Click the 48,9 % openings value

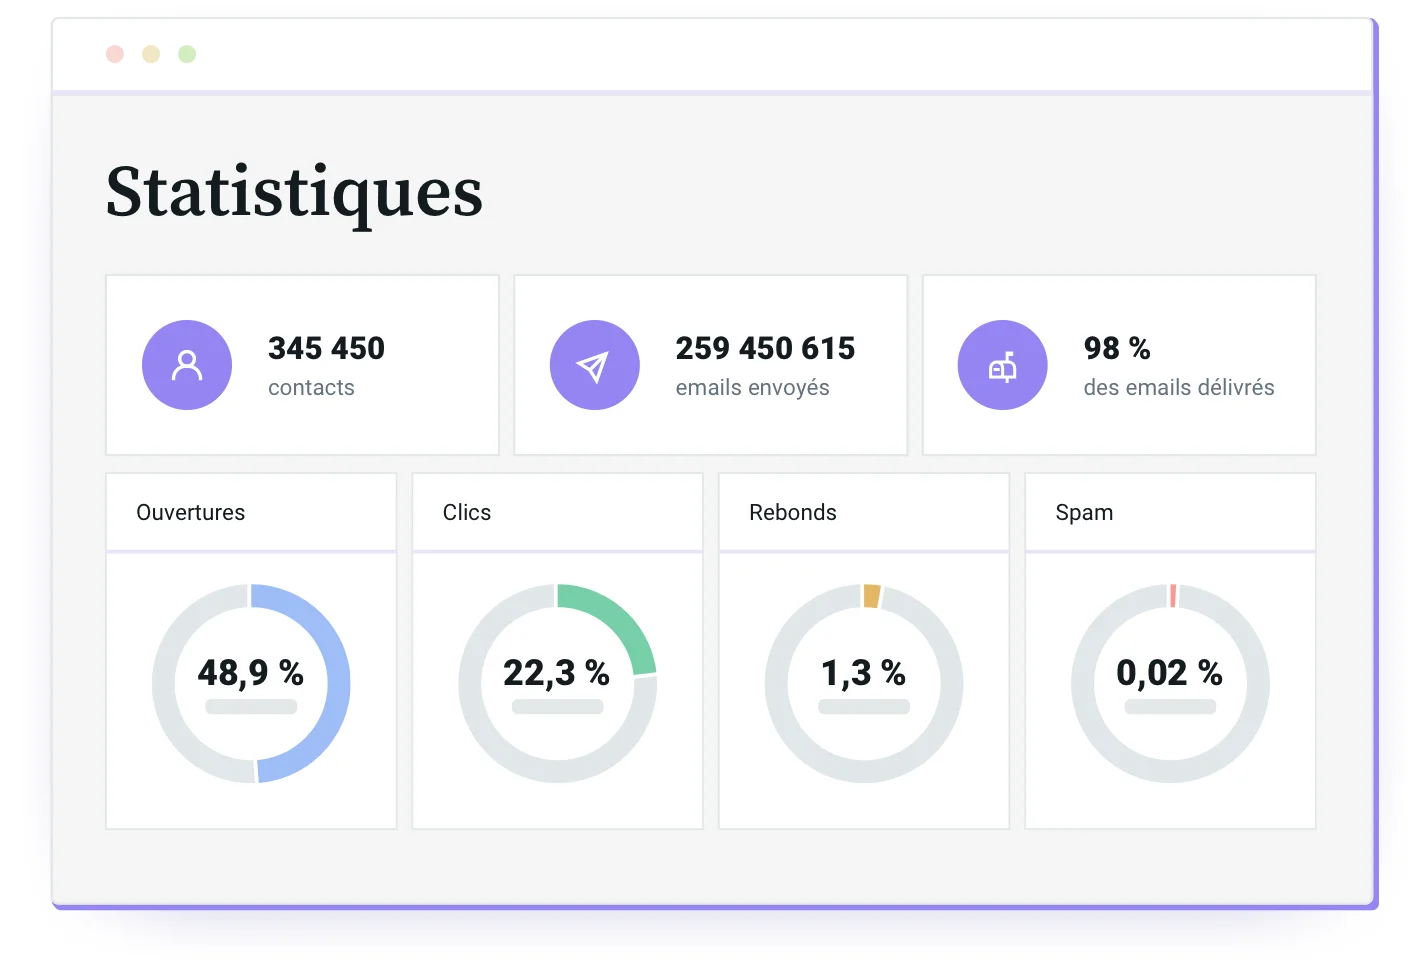pyautogui.click(x=251, y=672)
